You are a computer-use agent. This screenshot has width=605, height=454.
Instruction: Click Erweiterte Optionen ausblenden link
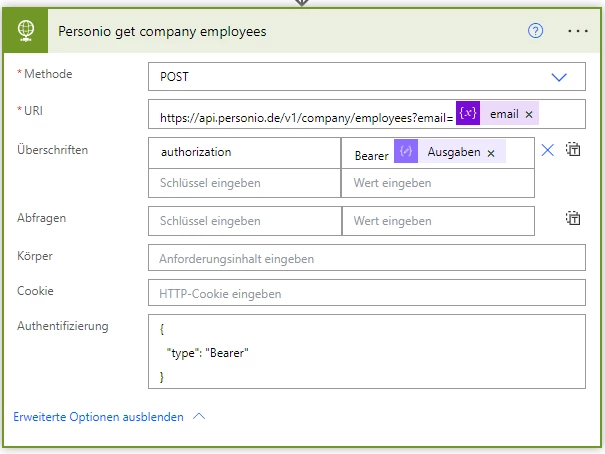click(x=98, y=417)
